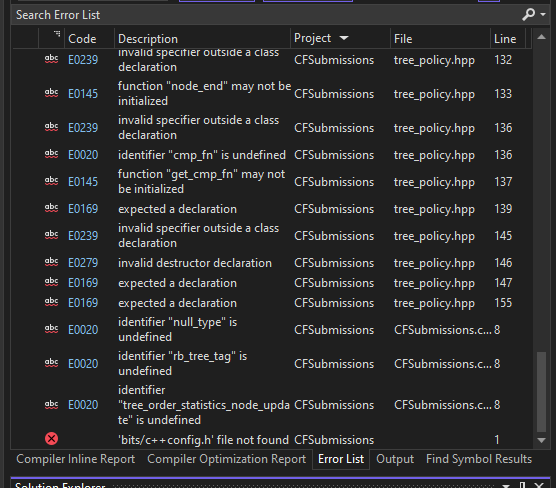Screen dimensions: 556x488
Task: Open error code E0145 for node_end link
Action: pyautogui.click(x=83, y=94)
